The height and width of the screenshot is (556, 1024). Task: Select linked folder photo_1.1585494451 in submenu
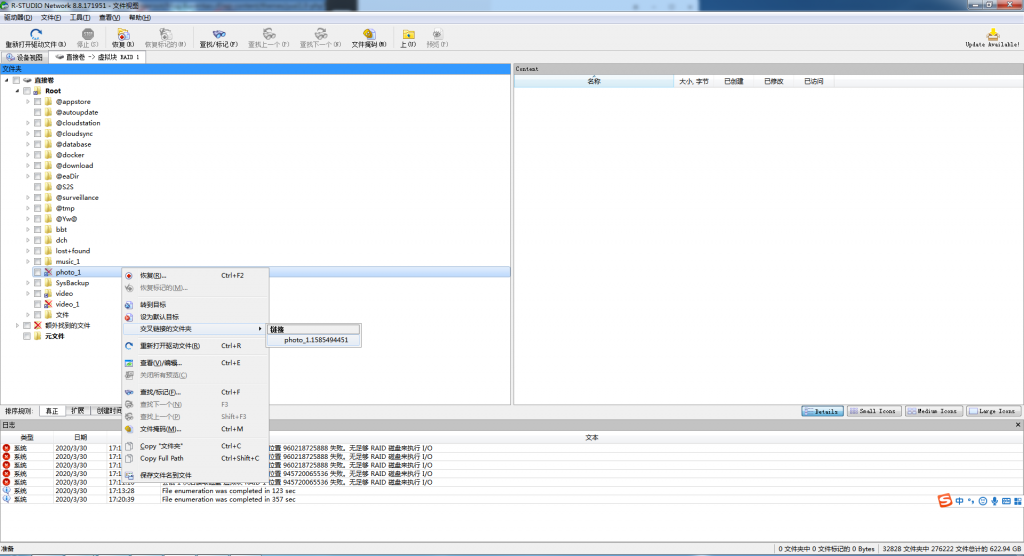pyautogui.click(x=316, y=340)
